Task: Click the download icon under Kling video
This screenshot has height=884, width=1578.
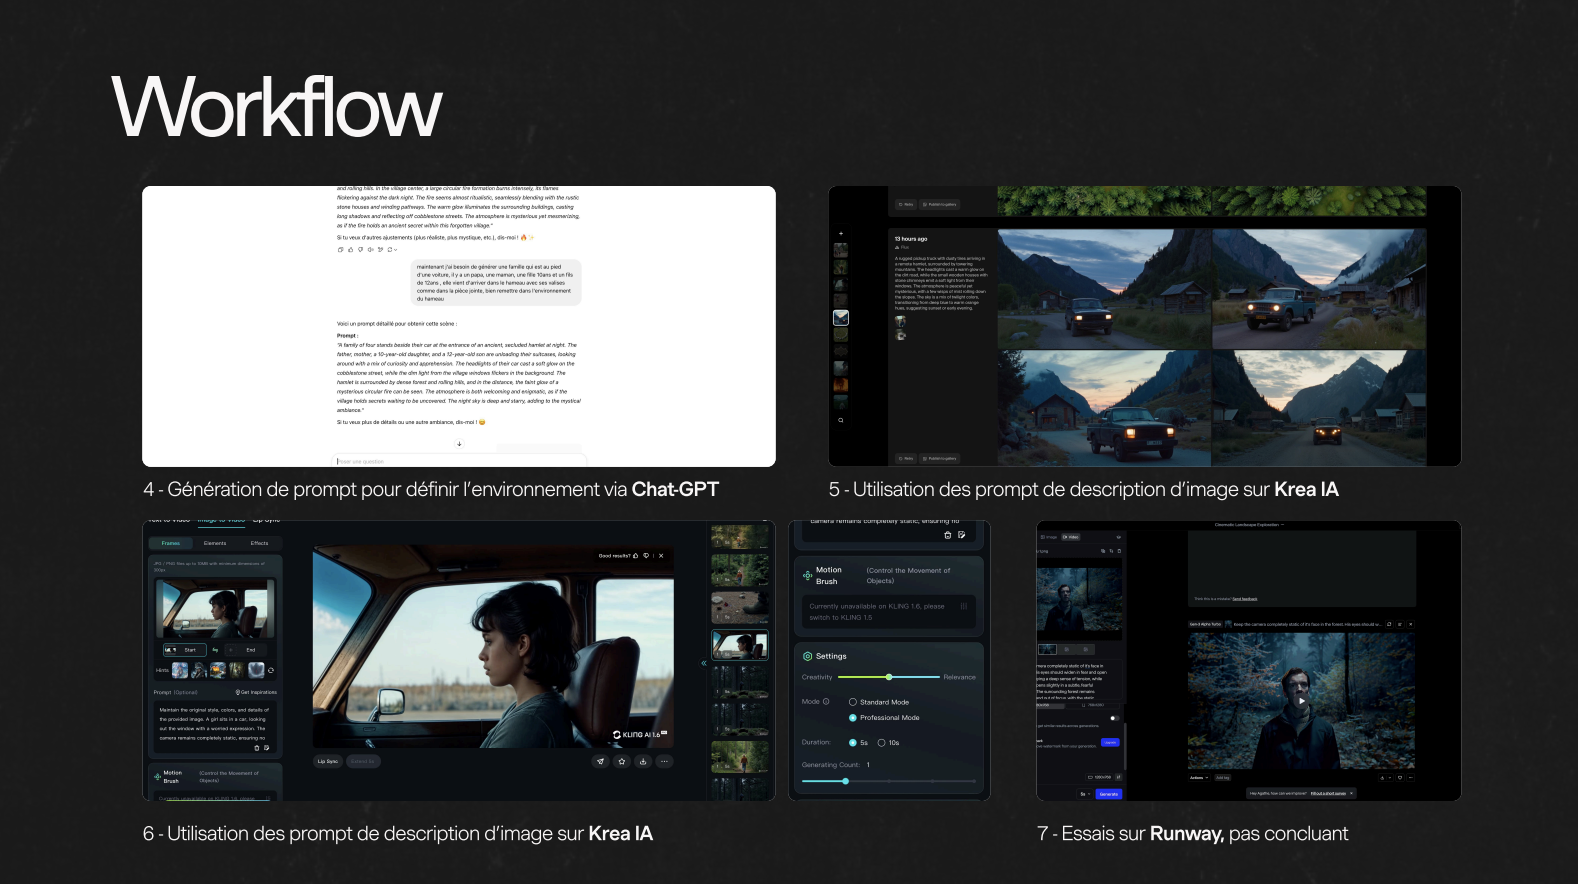Action: 643,761
